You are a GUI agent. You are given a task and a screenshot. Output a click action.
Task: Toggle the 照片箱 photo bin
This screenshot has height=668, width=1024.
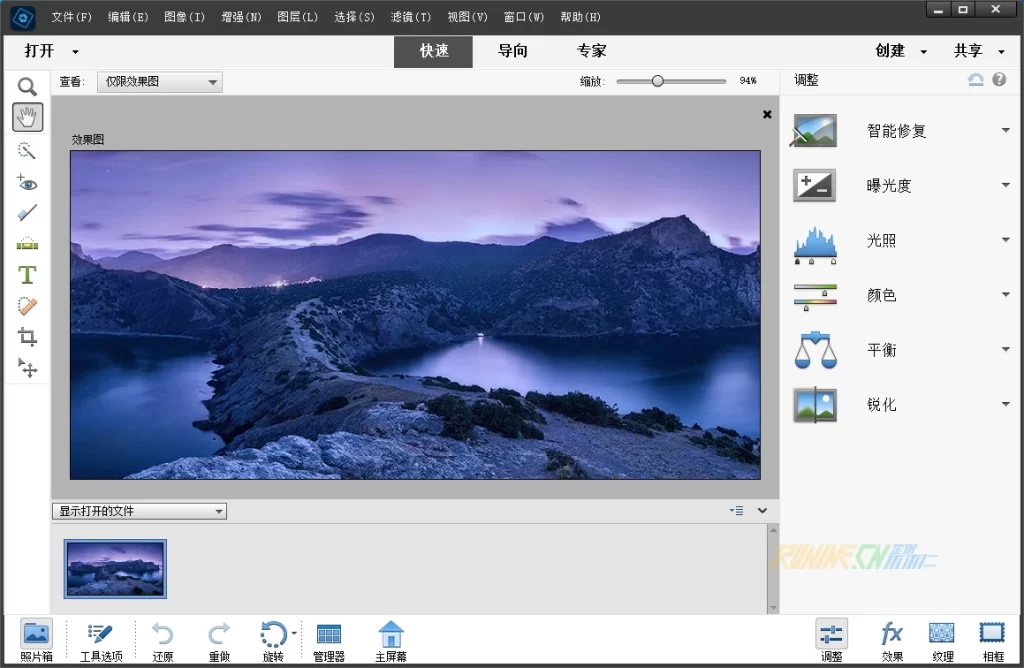pyautogui.click(x=36, y=640)
